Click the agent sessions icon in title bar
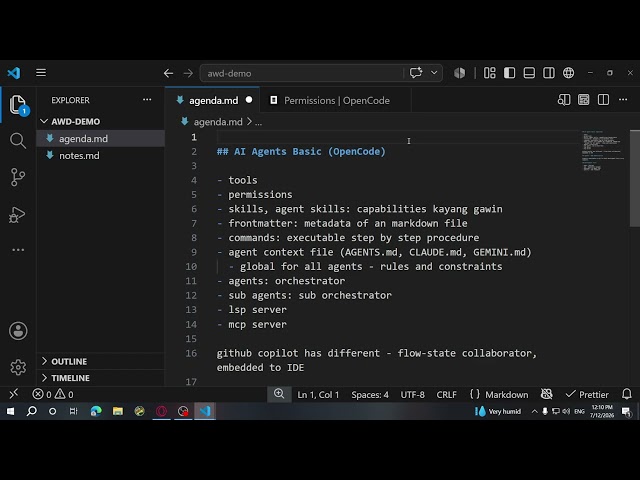640x480 pixels. tap(460, 73)
